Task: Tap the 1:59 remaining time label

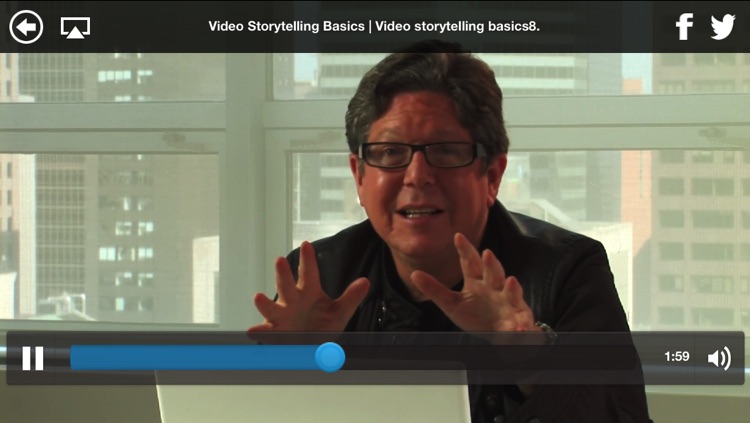Action: 676,356
